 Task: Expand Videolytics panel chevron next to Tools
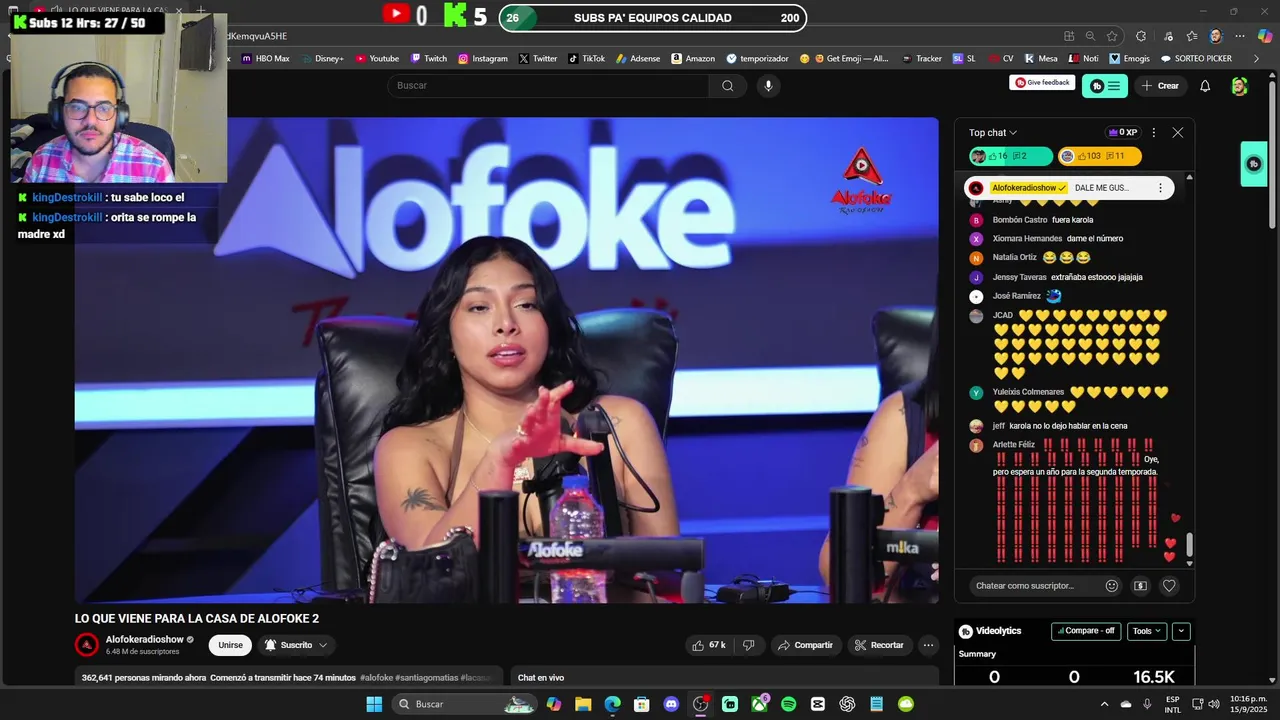tap(1181, 631)
